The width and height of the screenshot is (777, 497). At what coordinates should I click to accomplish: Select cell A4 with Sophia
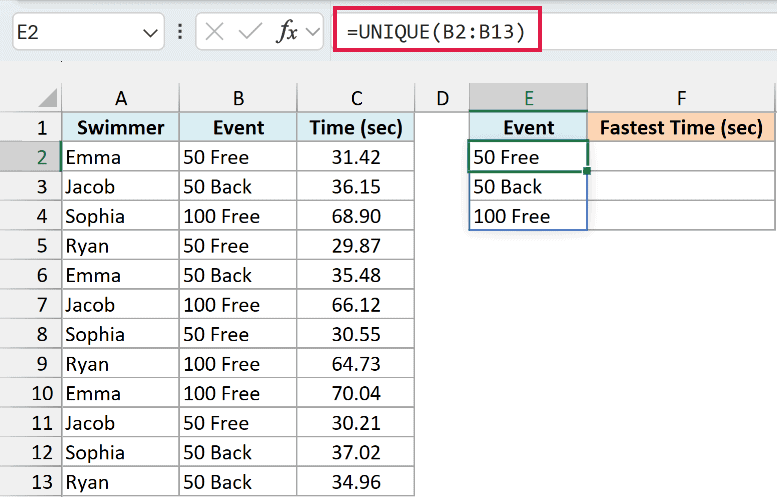click(120, 216)
